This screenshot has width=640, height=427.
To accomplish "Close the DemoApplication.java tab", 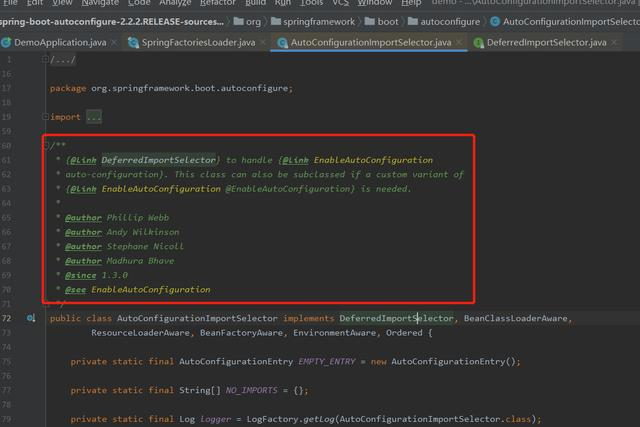I will (114, 42).
